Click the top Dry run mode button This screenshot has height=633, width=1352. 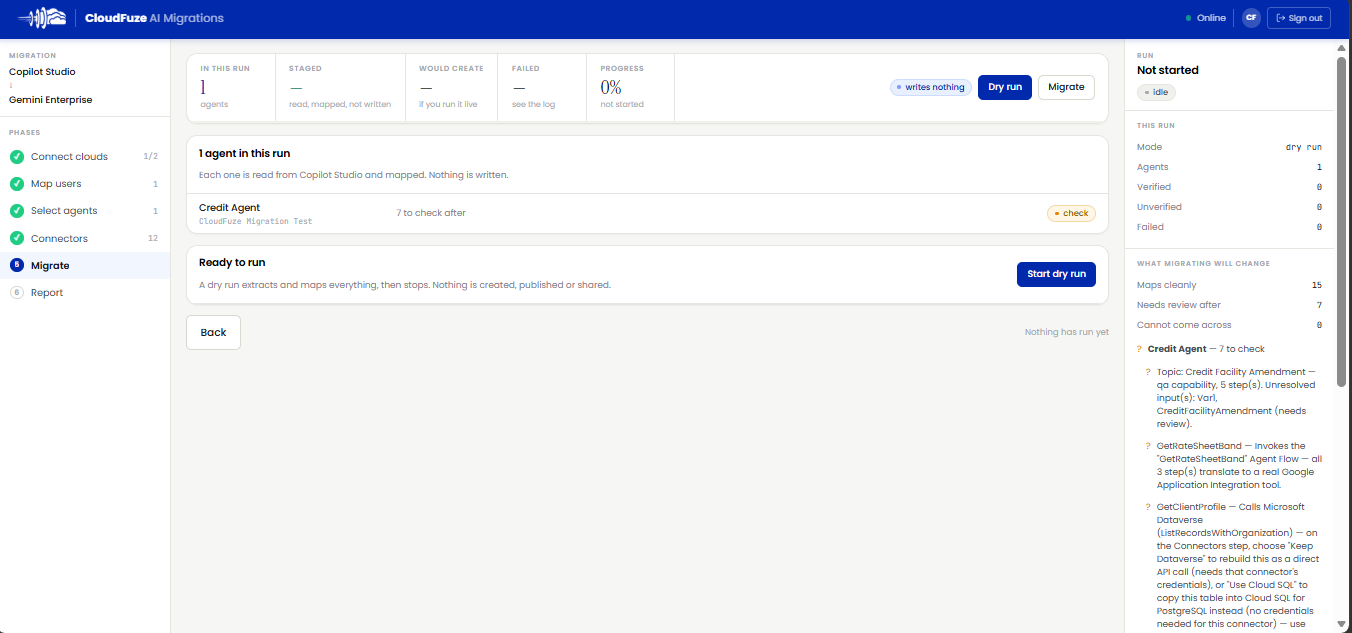point(1005,87)
